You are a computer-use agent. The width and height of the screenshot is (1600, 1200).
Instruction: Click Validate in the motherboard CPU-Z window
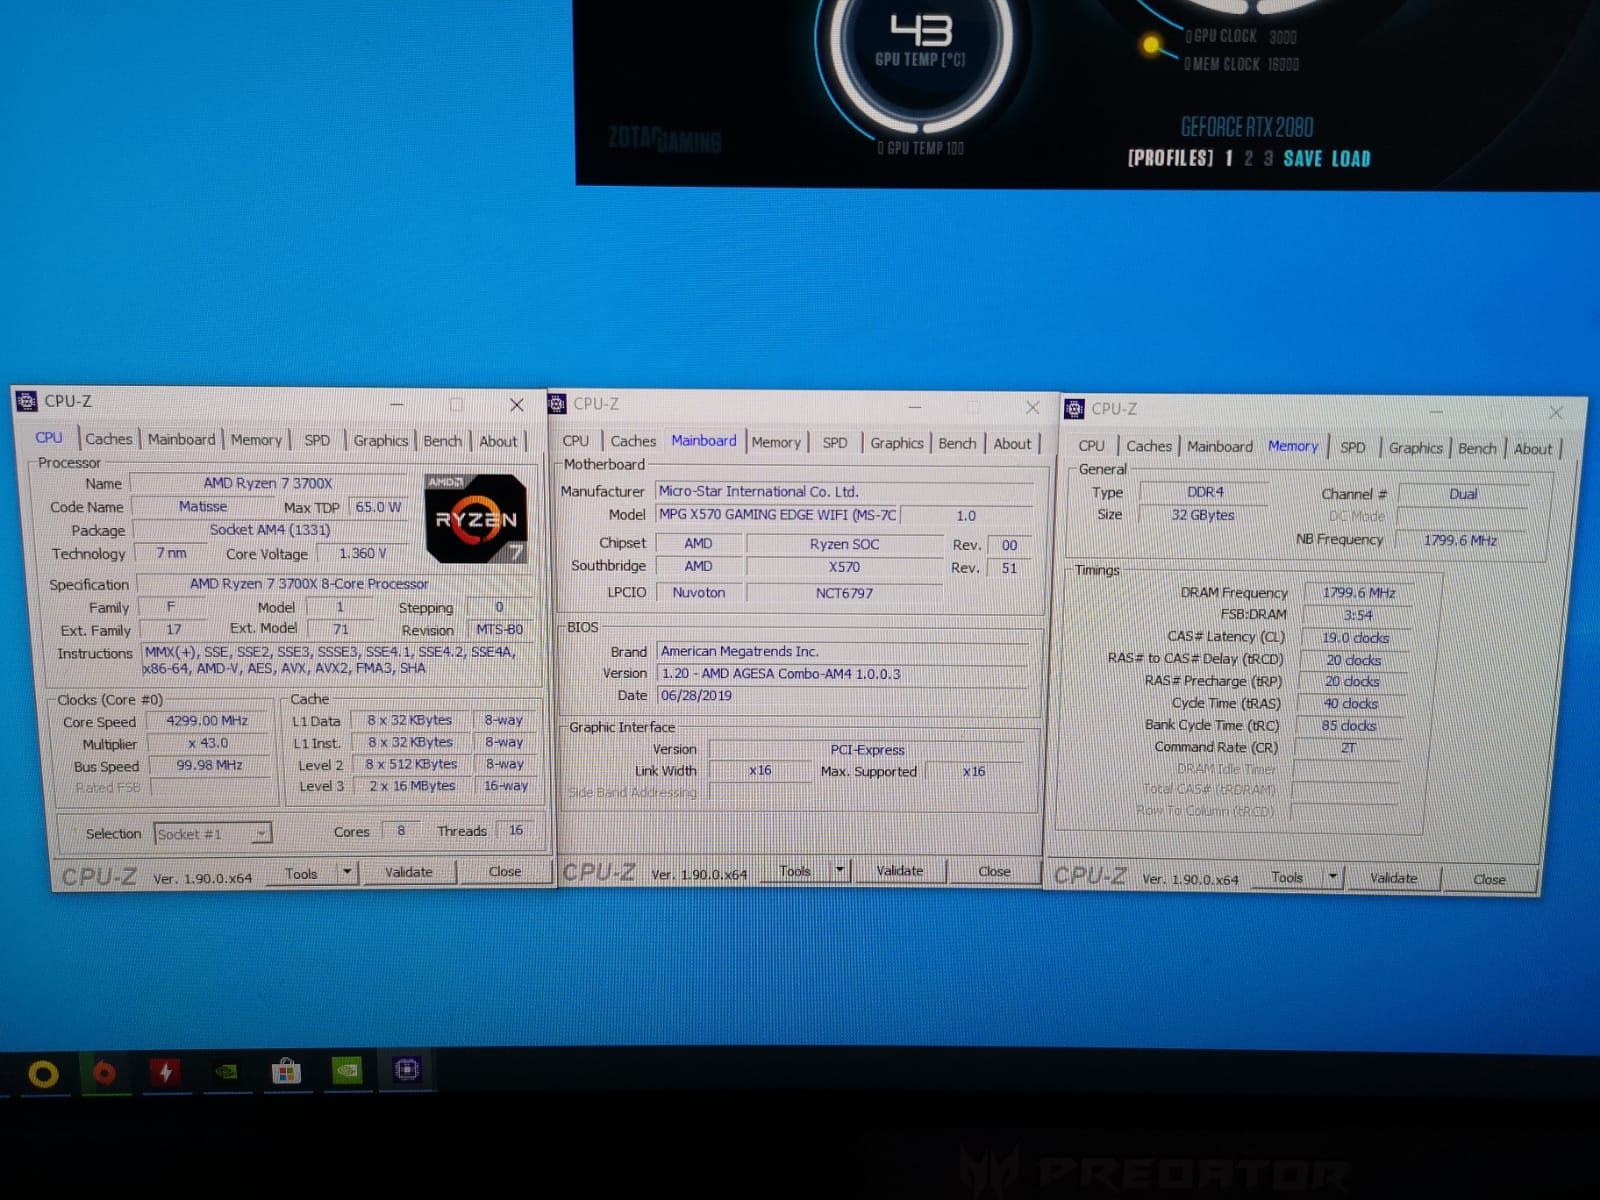900,871
